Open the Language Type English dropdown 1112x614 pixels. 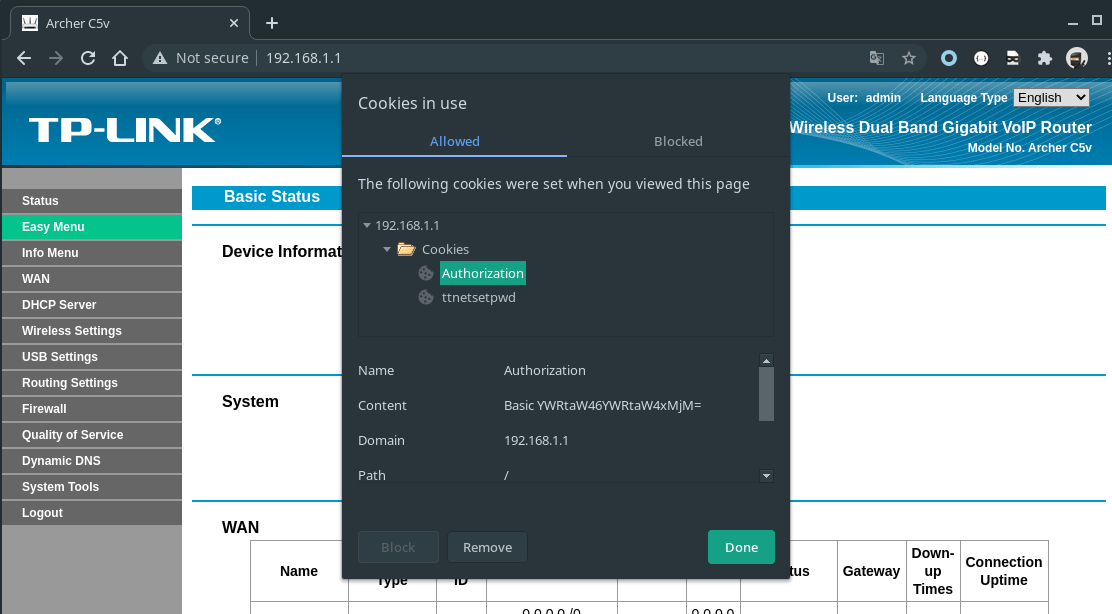coord(1051,97)
